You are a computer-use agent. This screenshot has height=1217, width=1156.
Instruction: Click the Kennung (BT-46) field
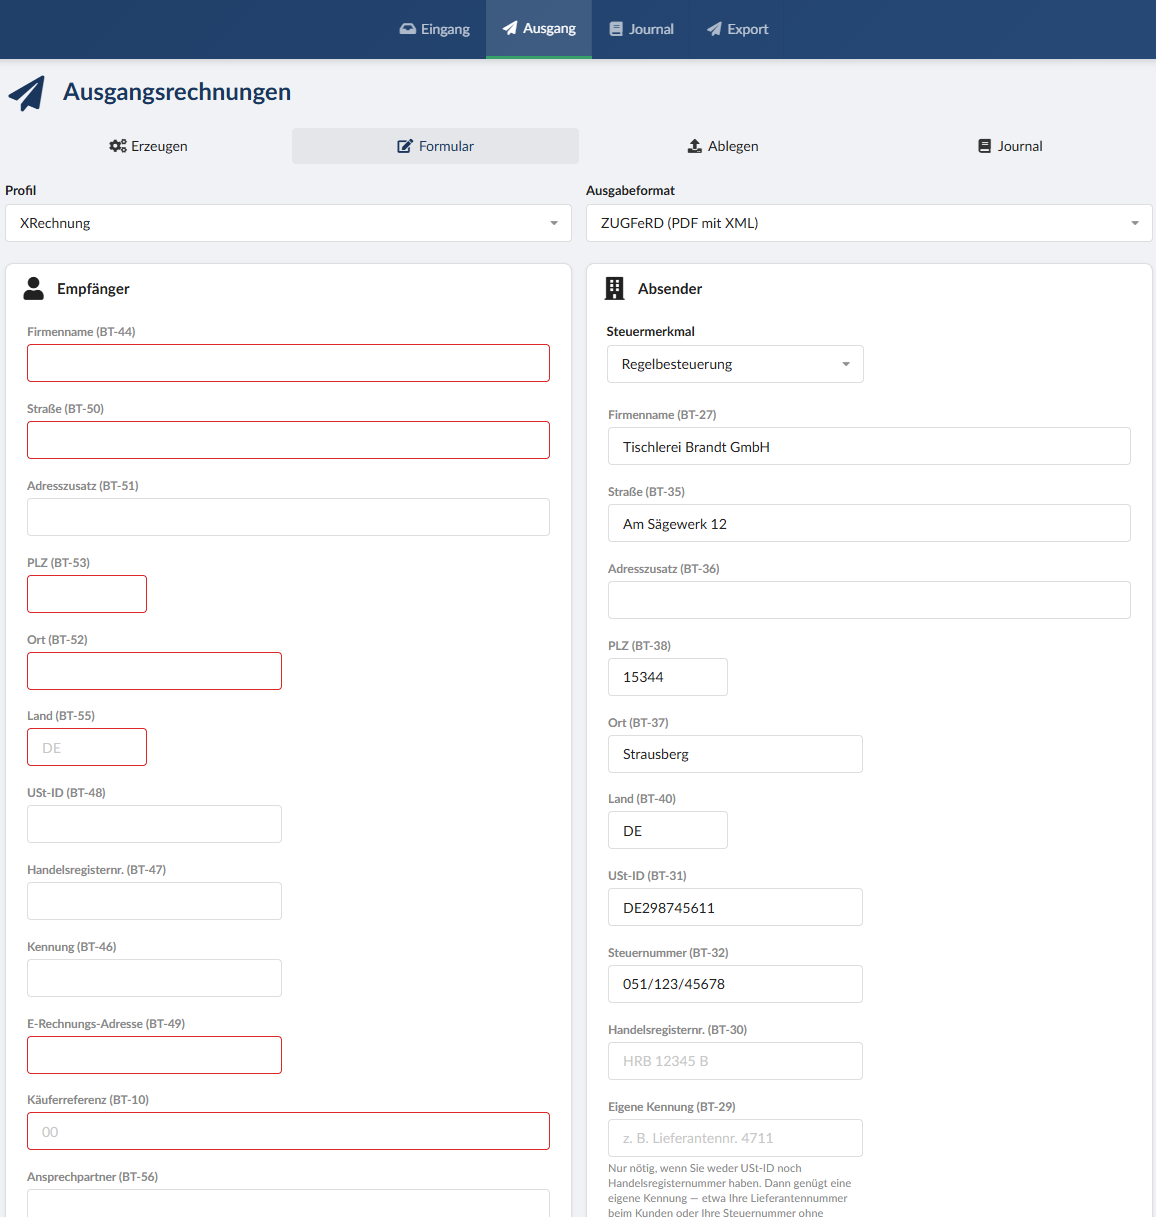pyautogui.click(x=154, y=978)
